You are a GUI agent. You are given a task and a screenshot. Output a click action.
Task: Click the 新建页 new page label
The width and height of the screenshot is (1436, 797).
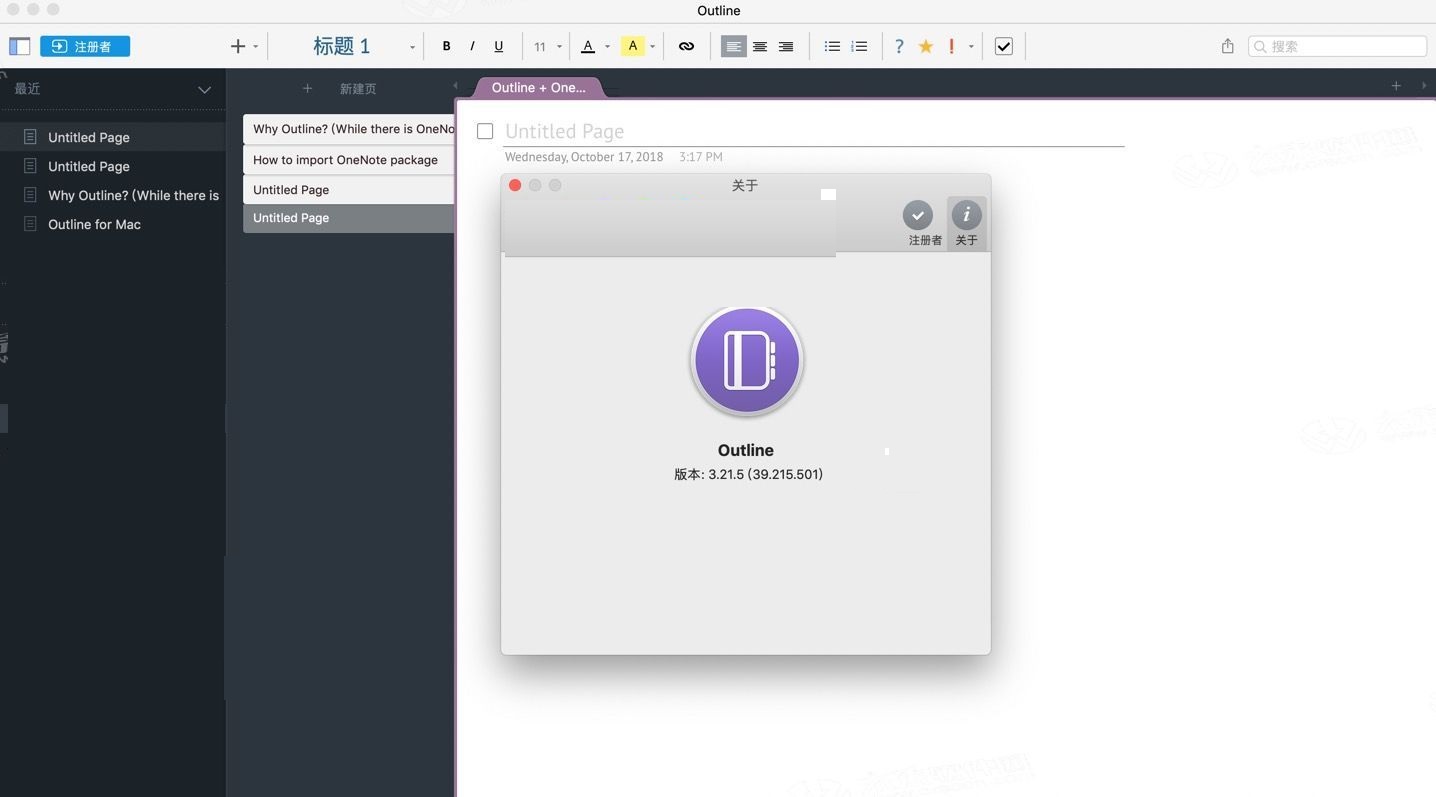point(358,89)
